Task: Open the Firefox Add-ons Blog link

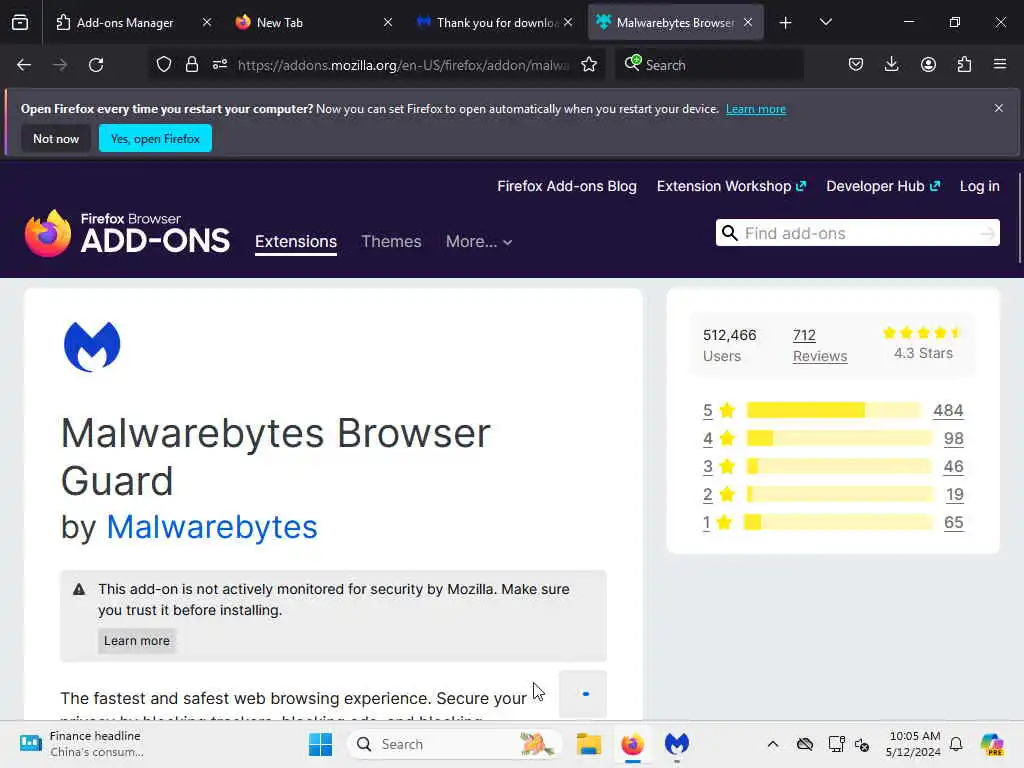Action: (567, 186)
